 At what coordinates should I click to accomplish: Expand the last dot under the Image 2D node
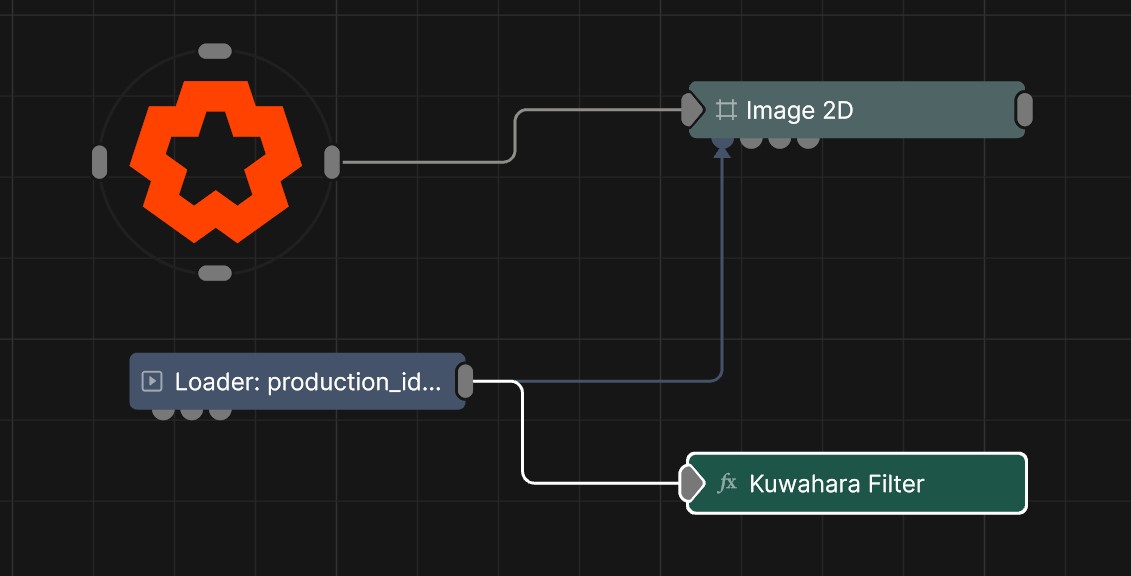808,141
